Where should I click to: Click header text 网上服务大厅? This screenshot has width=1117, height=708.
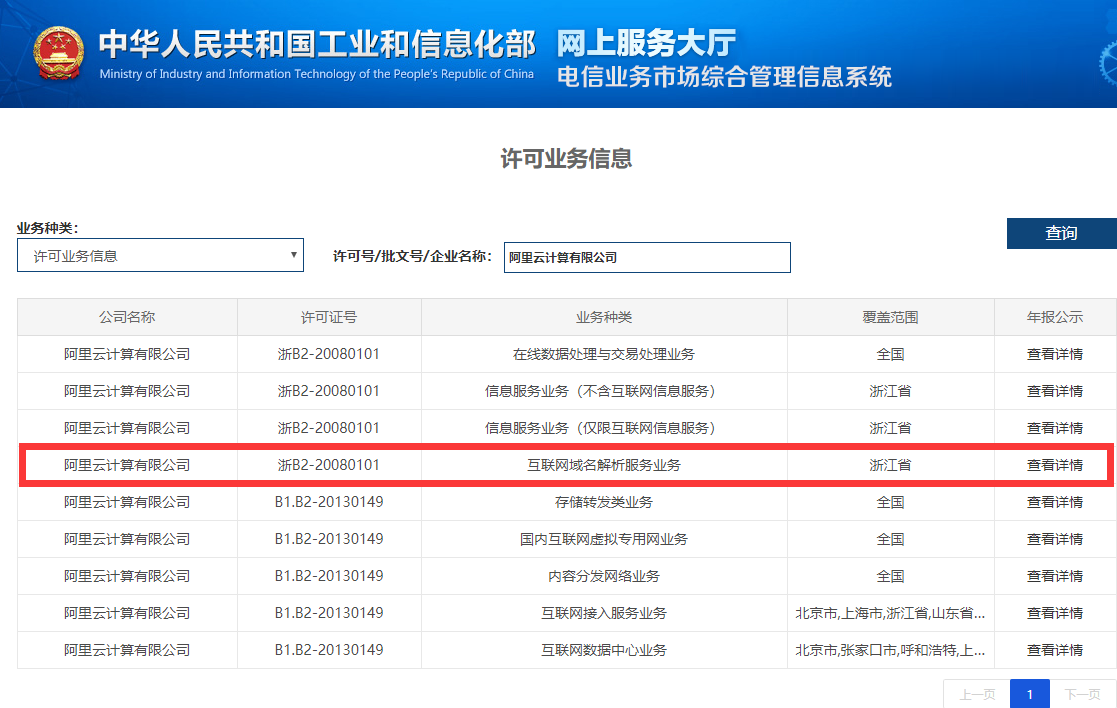coord(646,43)
